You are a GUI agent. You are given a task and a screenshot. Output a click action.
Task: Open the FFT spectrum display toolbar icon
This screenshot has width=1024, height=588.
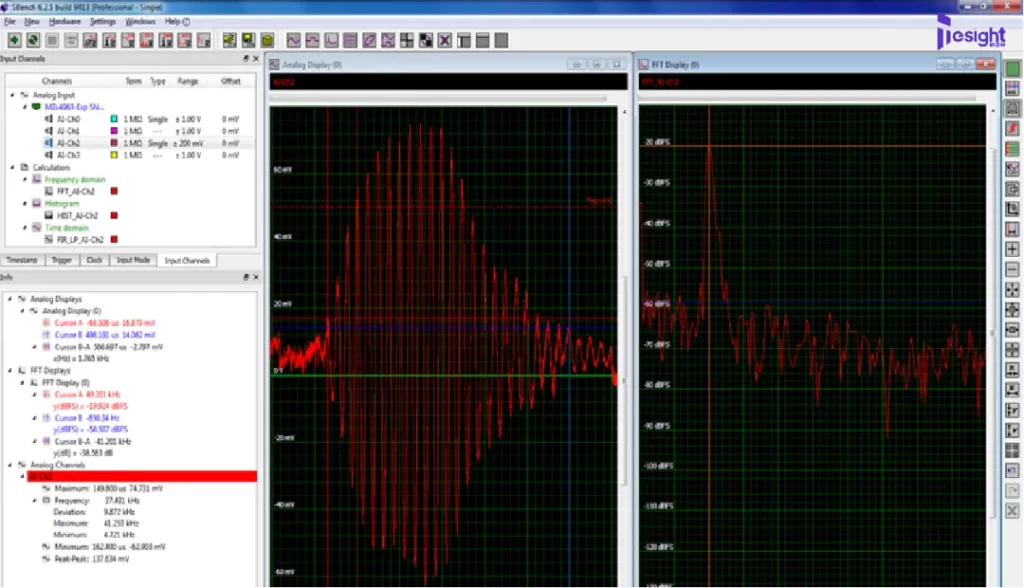[x=331, y=41]
